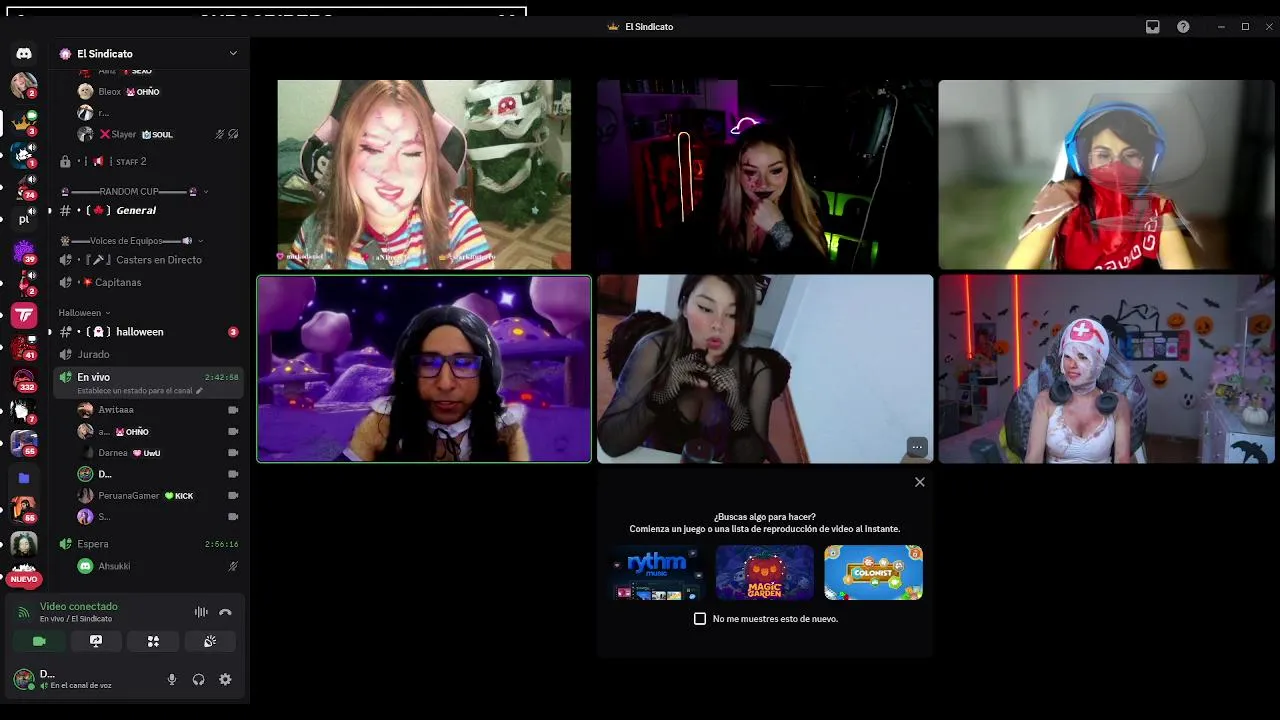Viewport: 1280px width, 720px height.
Task: Share your screen button
Action: pyautogui.click(x=96, y=641)
